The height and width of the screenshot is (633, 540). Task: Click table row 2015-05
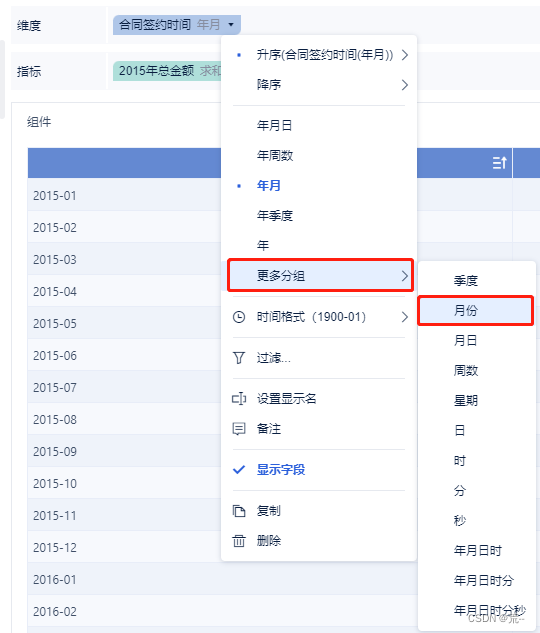point(124,323)
